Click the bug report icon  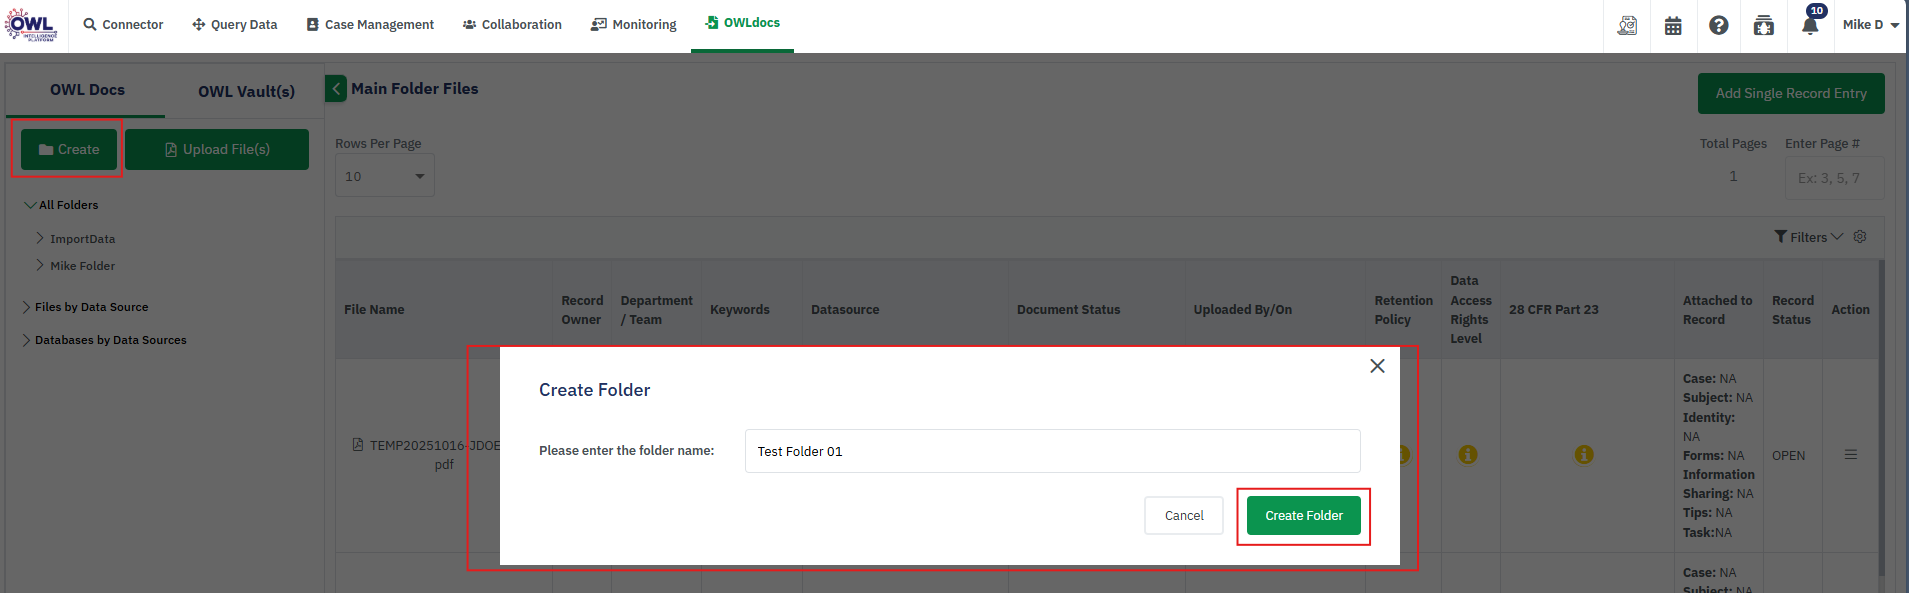[1764, 26]
